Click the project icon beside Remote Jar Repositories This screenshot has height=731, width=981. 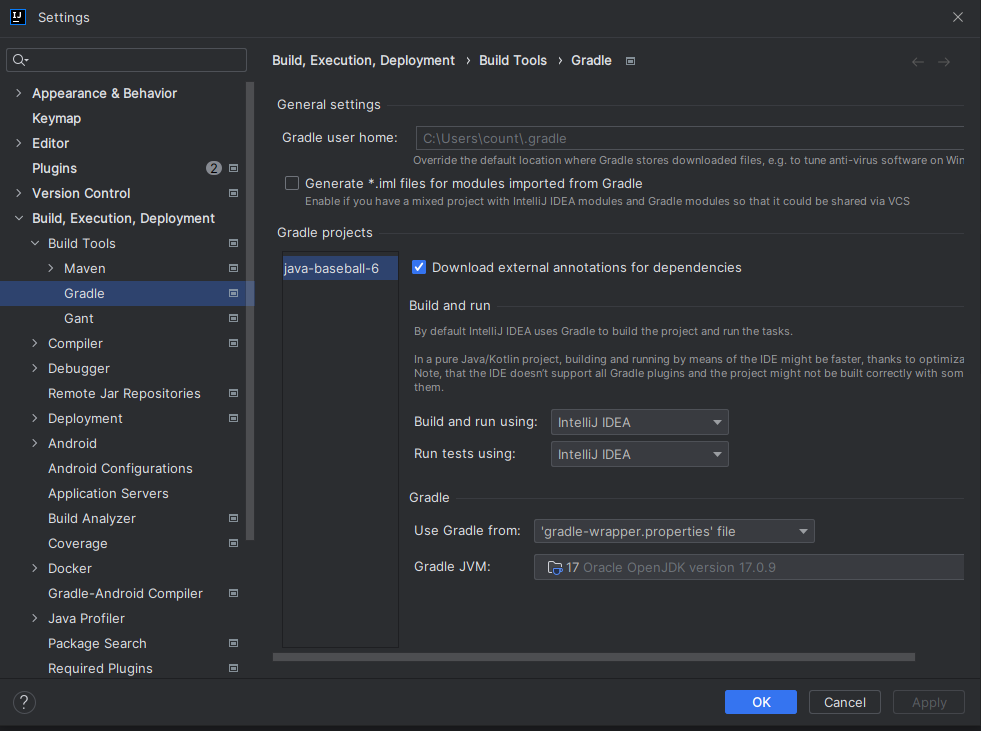coord(233,394)
